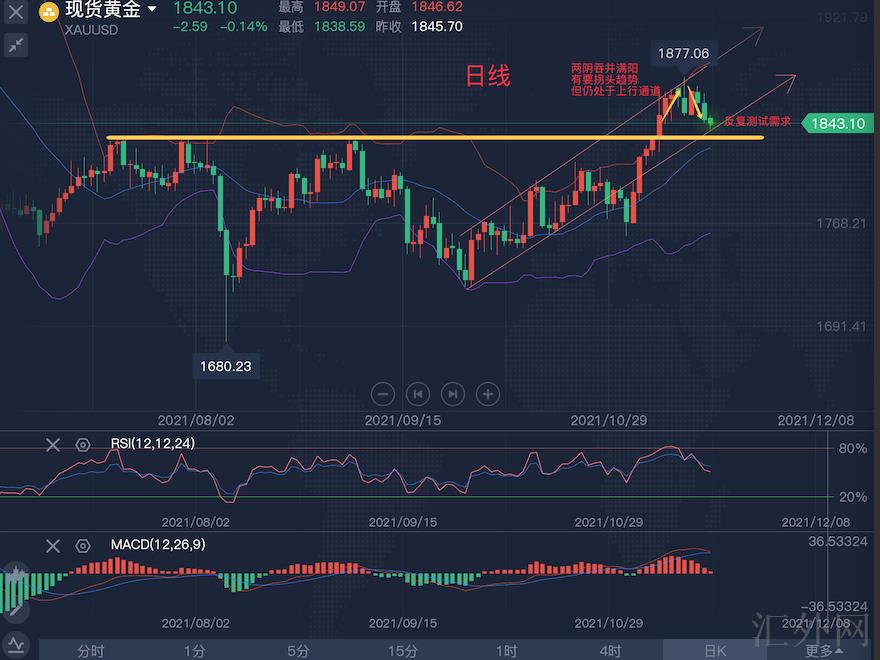Switch to the 分时 timeframe tab
This screenshot has width=880, height=660.
(x=90, y=651)
